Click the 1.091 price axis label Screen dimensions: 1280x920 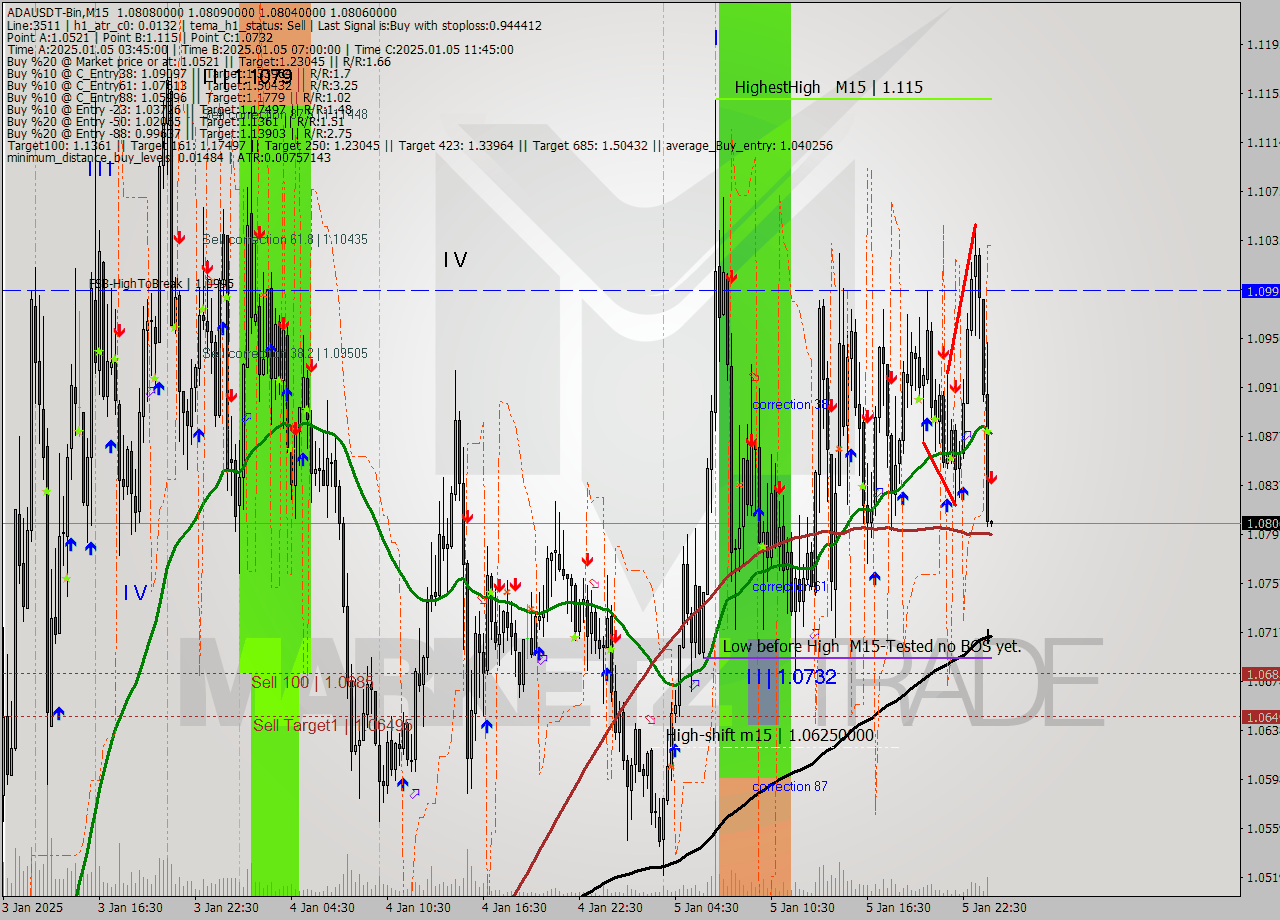tap(1262, 388)
